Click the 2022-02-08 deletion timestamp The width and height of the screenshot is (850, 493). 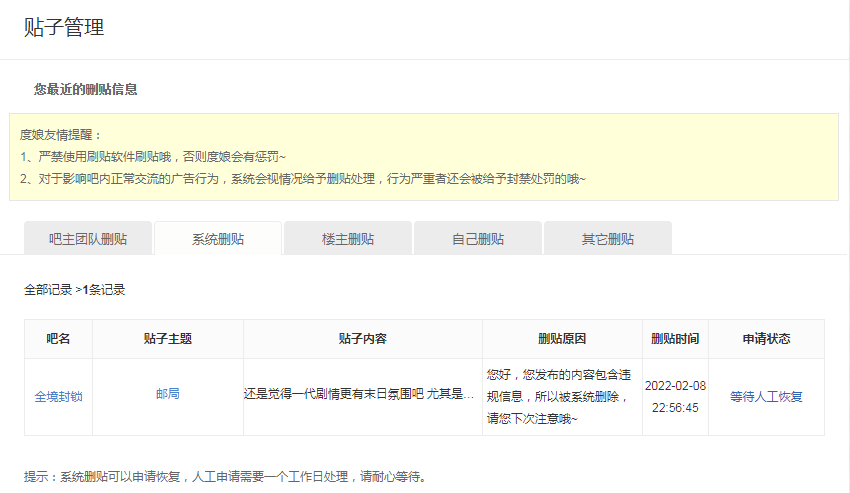675,396
